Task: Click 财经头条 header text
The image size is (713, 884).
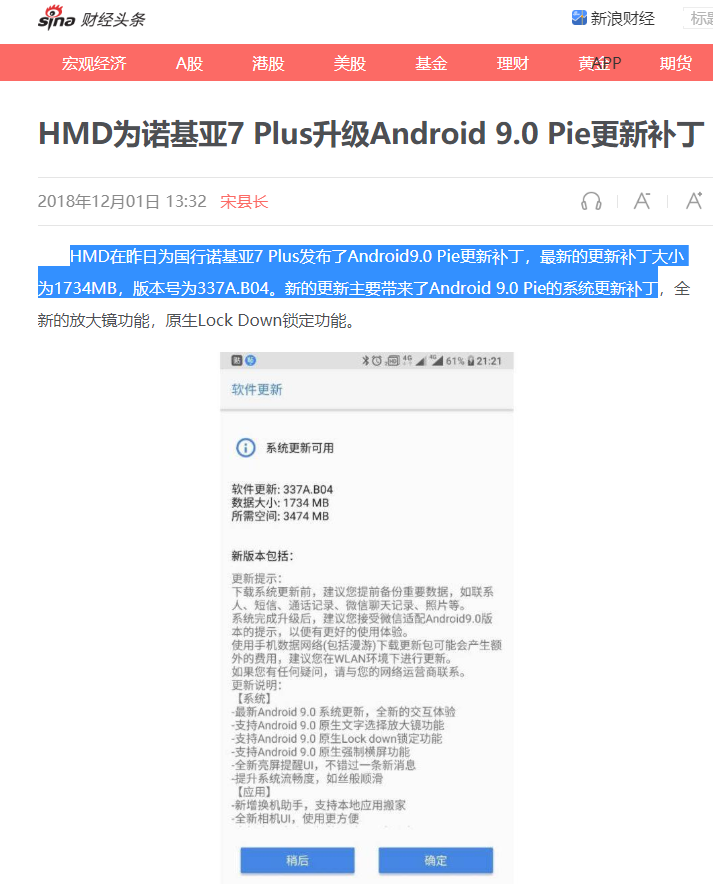Action: (x=113, y=20)
